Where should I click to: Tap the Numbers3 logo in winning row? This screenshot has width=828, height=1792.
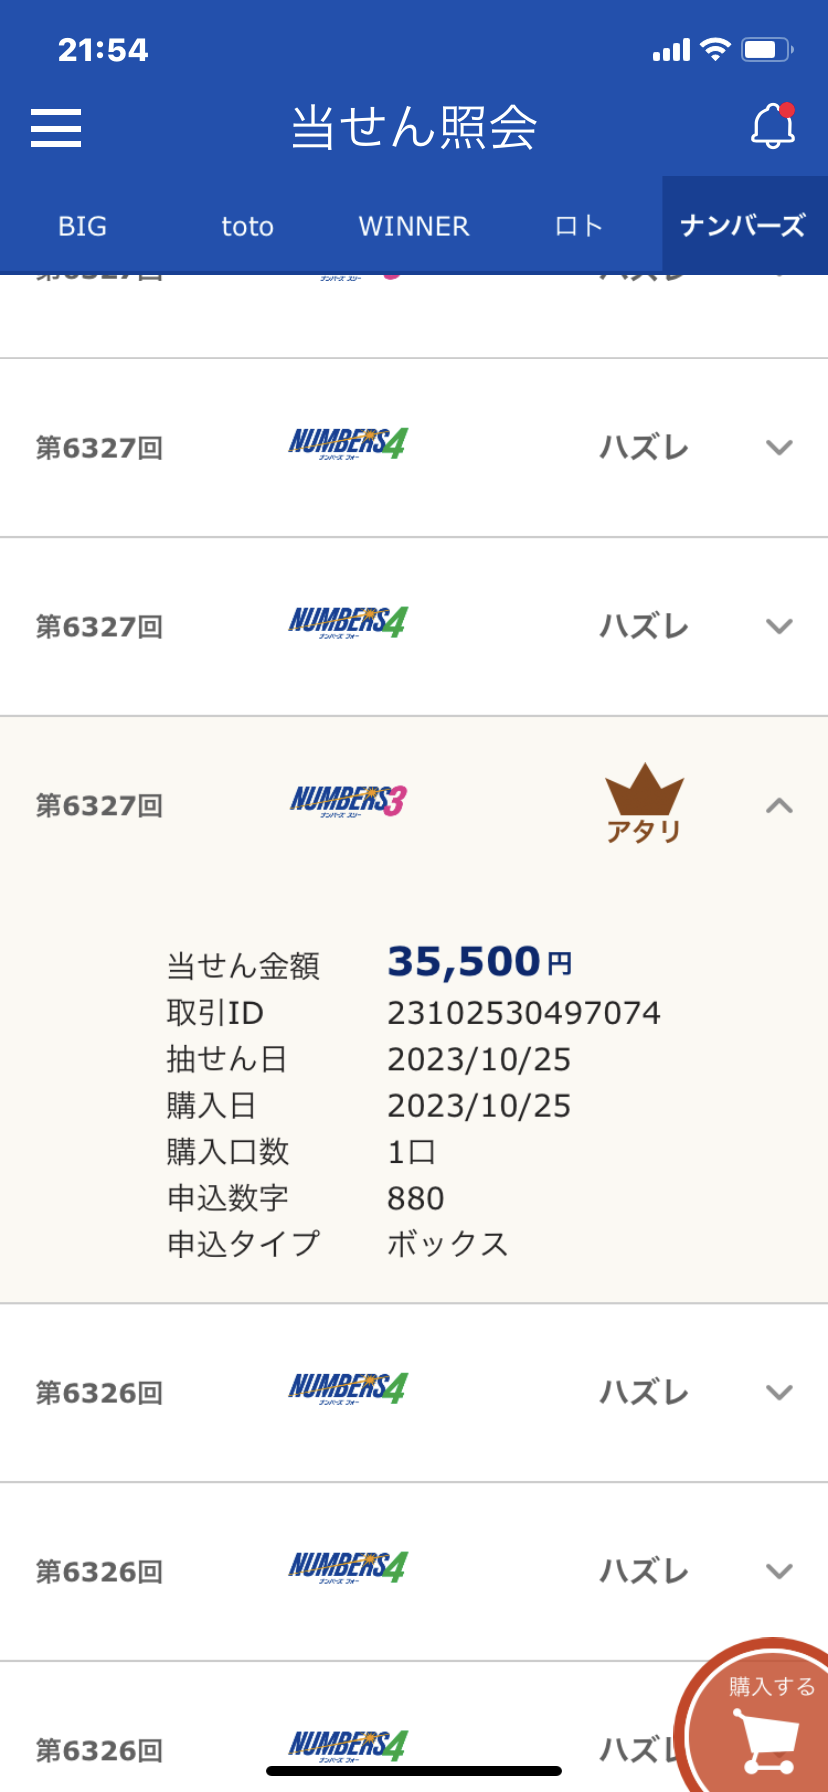tap(348, 801)
